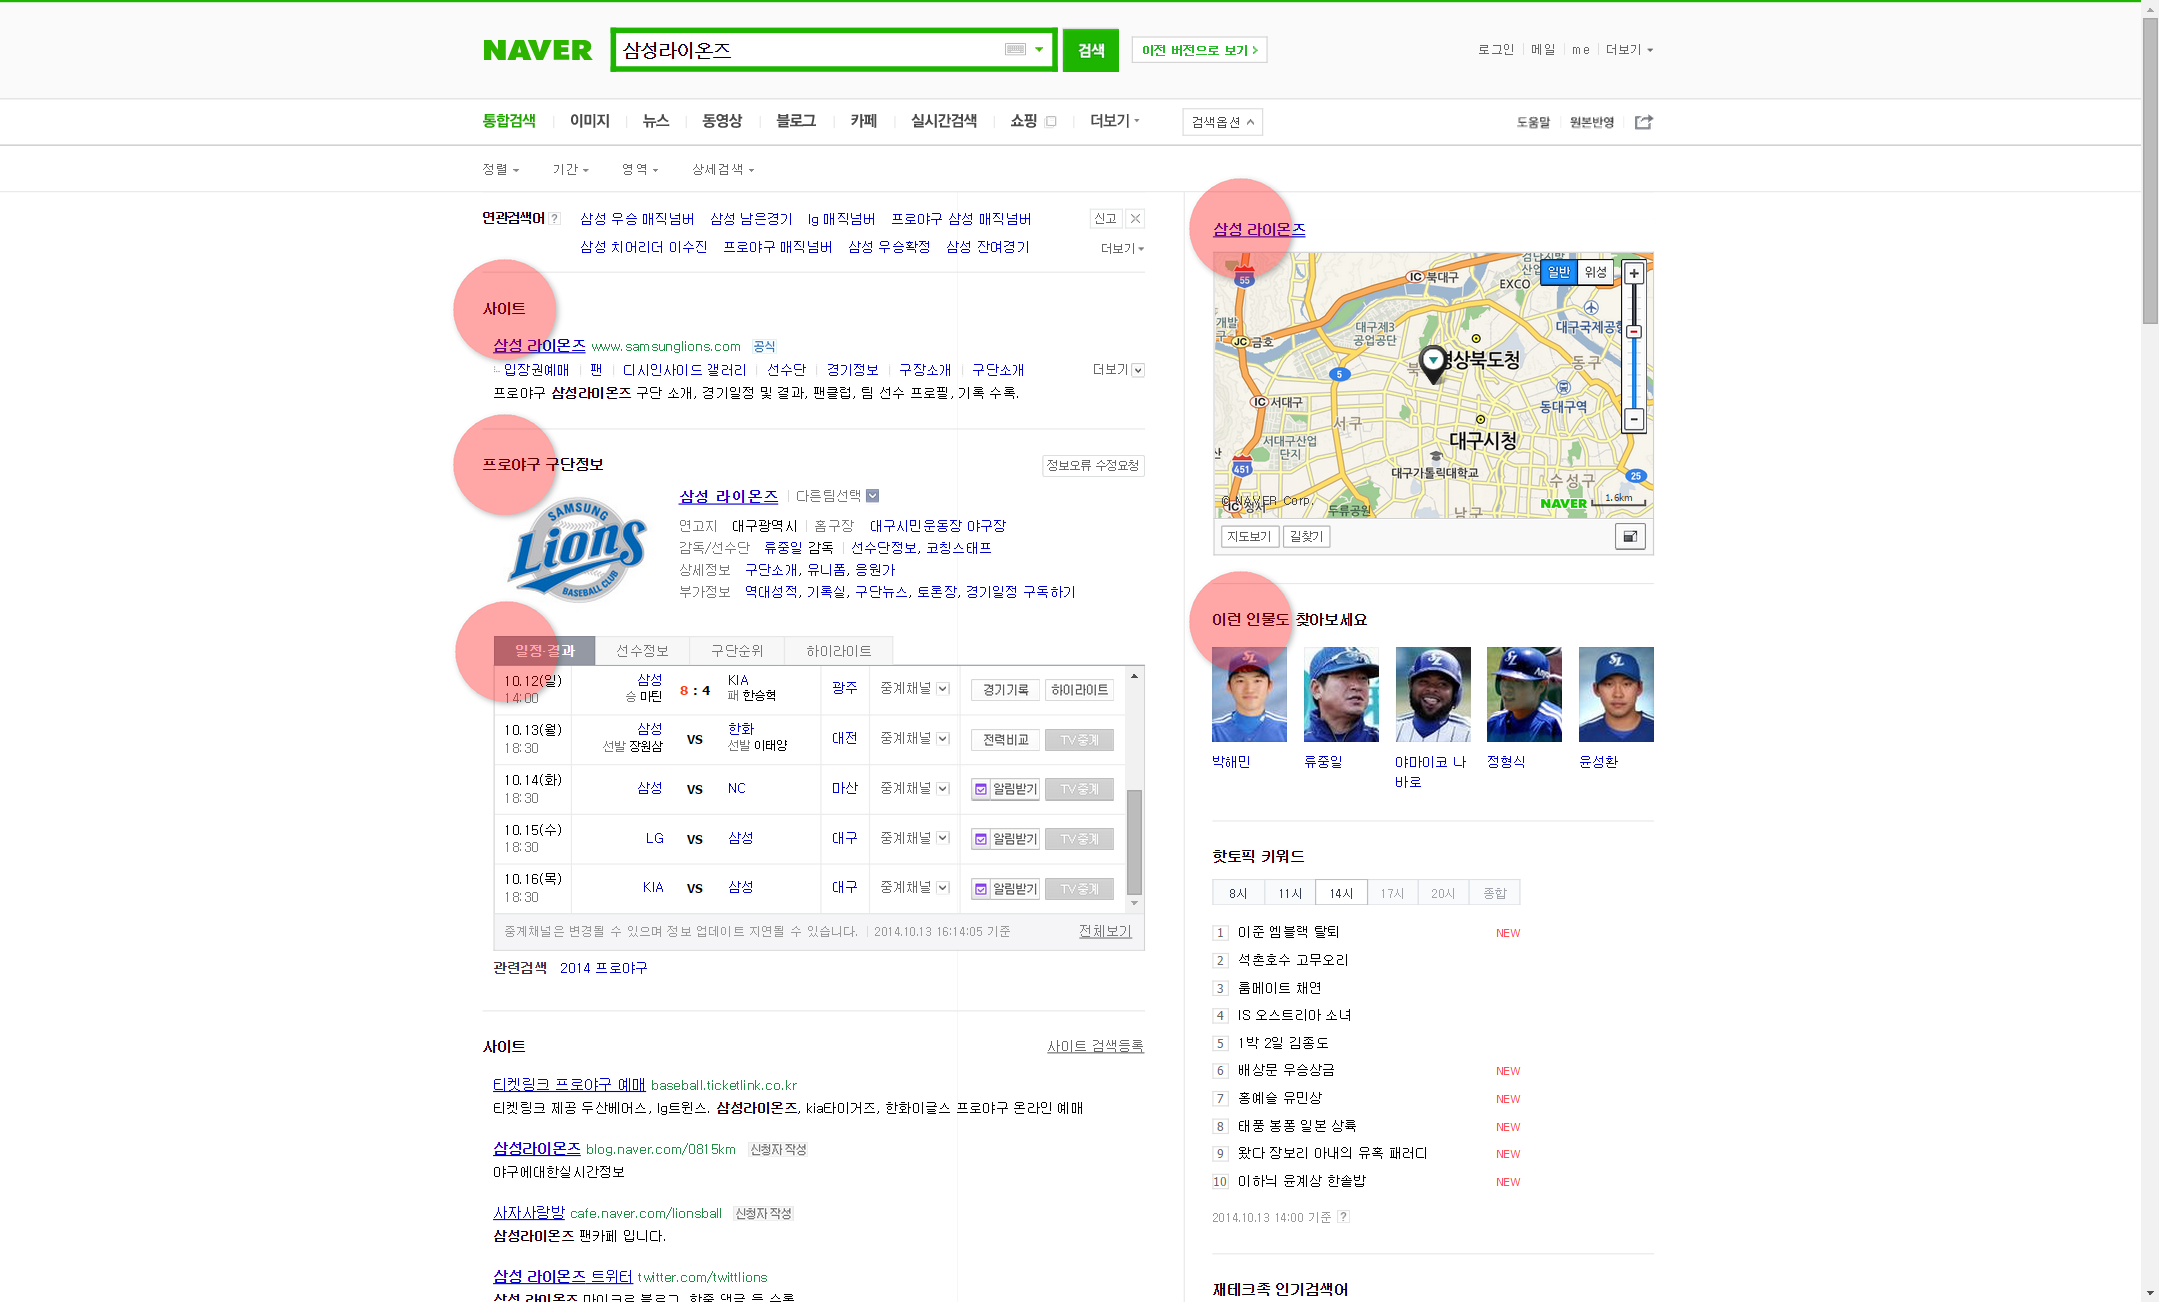Image resolution: width=2159 pixels, height=1302 pixels.
Task: Open the 영역 dropdown
Action: [640, 169]
